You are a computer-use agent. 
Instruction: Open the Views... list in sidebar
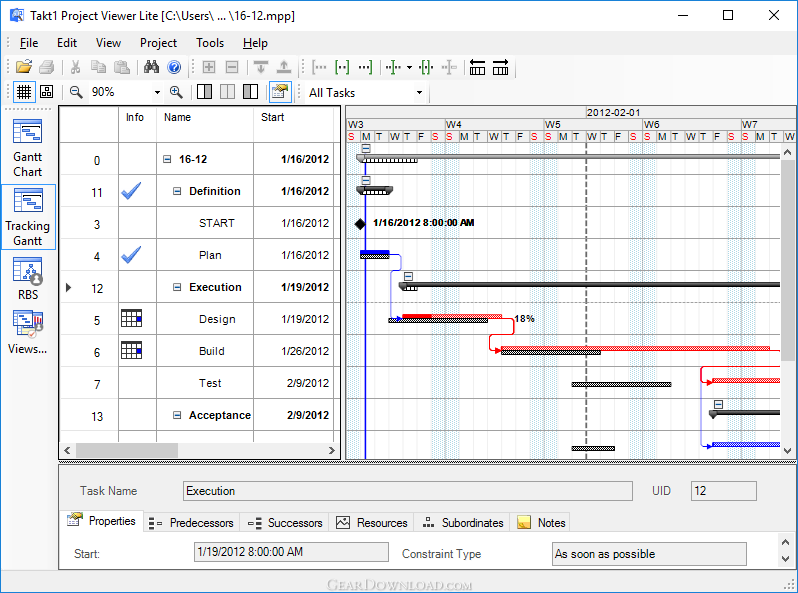coord(27,332)
